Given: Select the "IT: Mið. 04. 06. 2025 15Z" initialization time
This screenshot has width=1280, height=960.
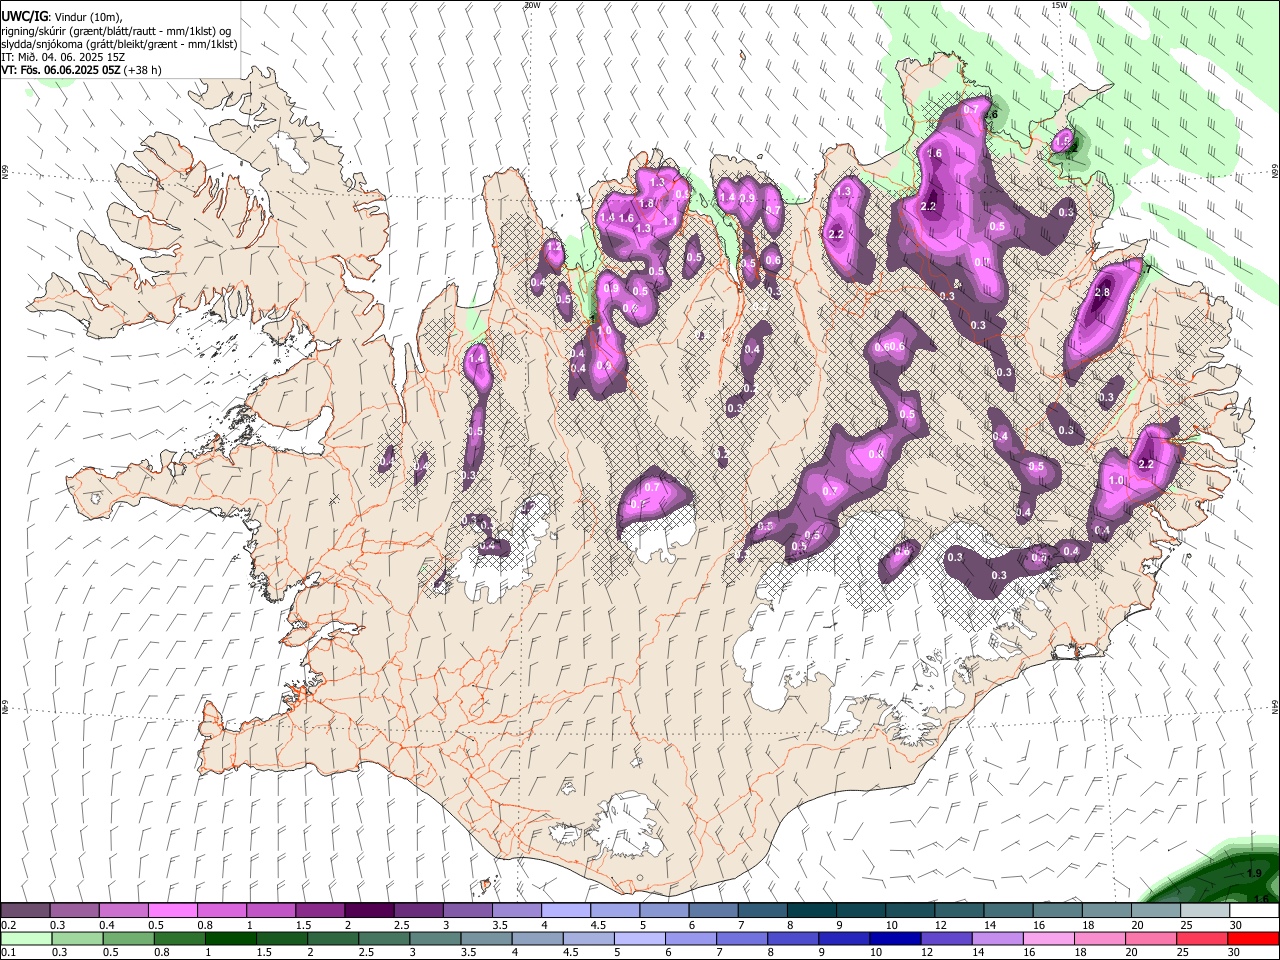Looking at the screenshot, I should 63,57.
